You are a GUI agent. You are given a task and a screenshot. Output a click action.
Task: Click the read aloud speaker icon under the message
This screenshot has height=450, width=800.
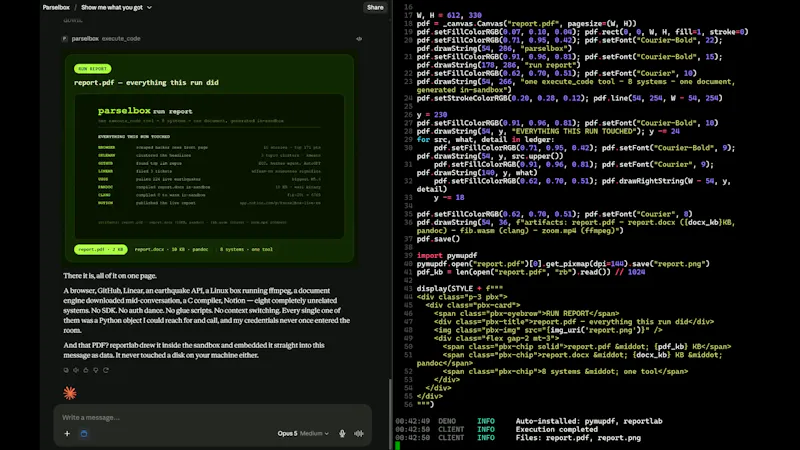pyautogui.click(x=76, y=370)
